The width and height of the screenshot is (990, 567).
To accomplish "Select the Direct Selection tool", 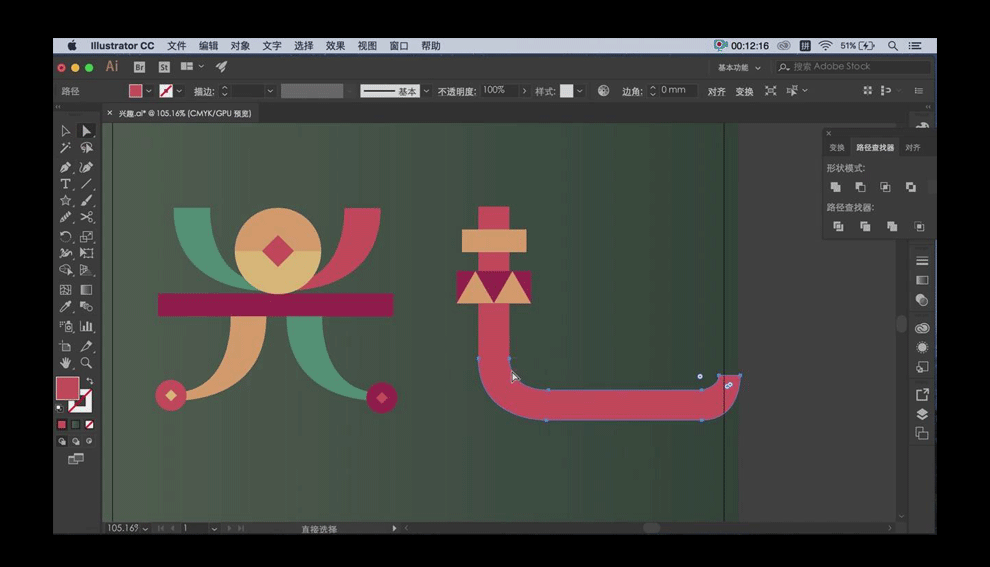I will click(87, 131).
